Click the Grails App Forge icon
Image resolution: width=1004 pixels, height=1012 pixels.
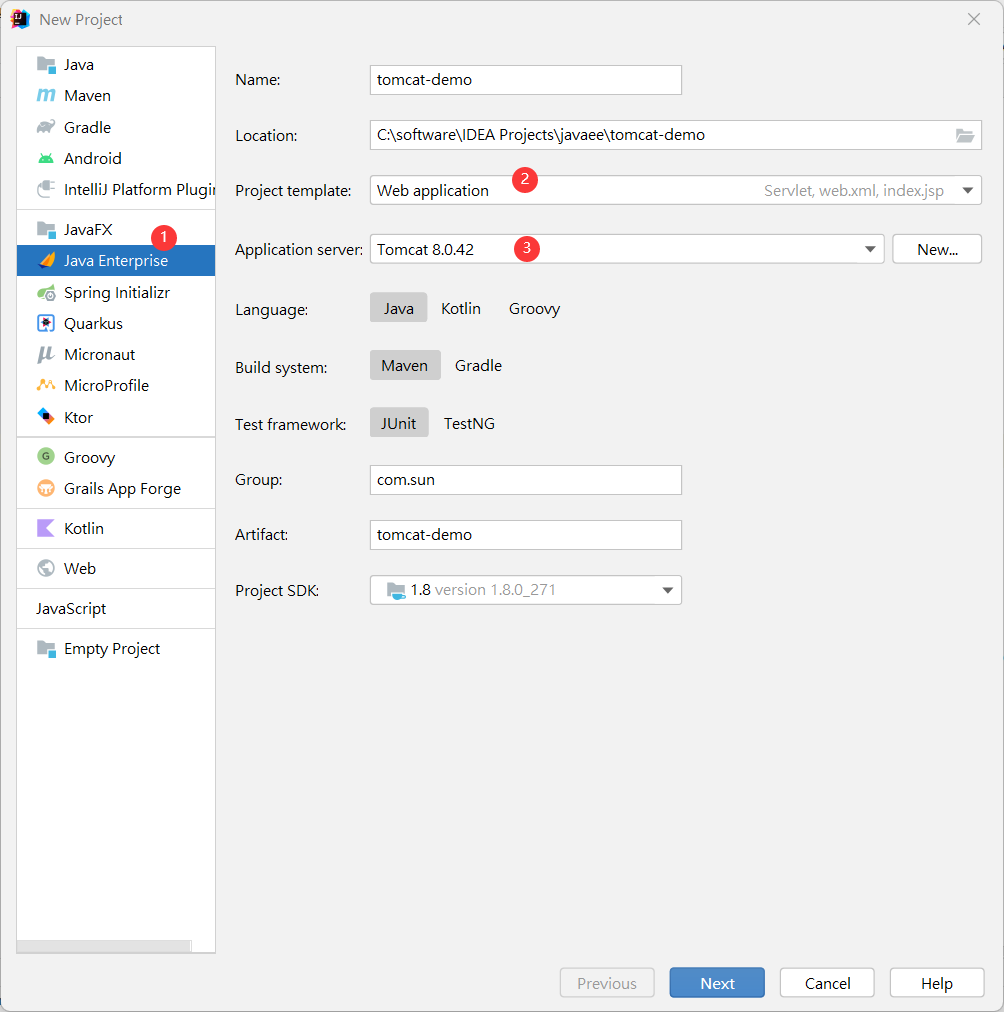click(x=46, y=488)
